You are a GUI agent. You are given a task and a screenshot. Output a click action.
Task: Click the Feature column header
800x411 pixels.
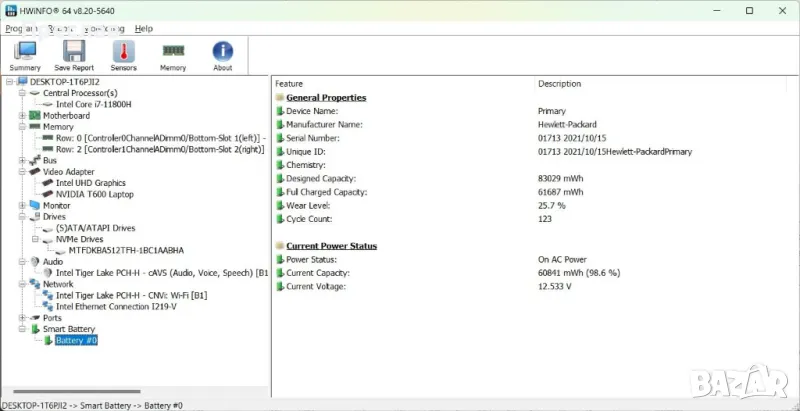289,84
